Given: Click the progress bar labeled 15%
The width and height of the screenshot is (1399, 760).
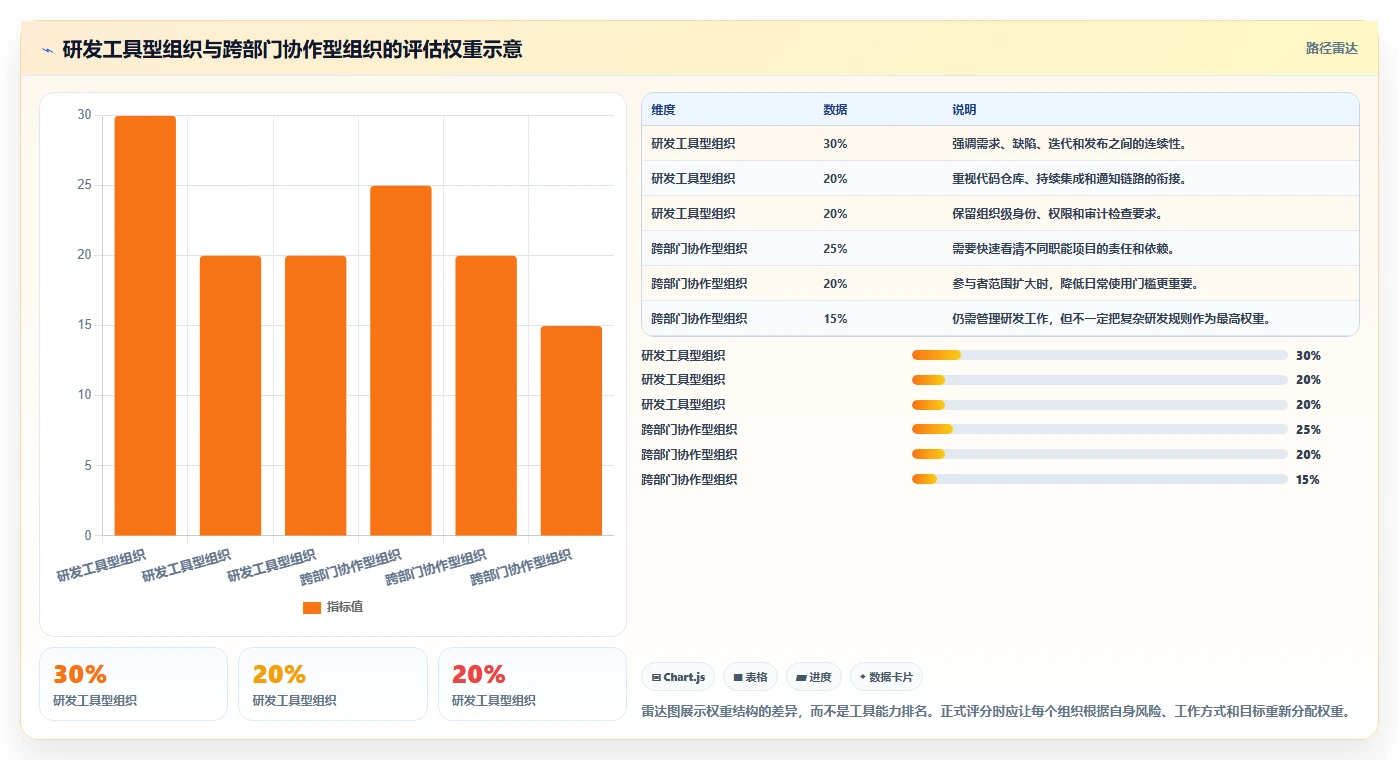Looking at the screenshot, I should point(1099,480).
